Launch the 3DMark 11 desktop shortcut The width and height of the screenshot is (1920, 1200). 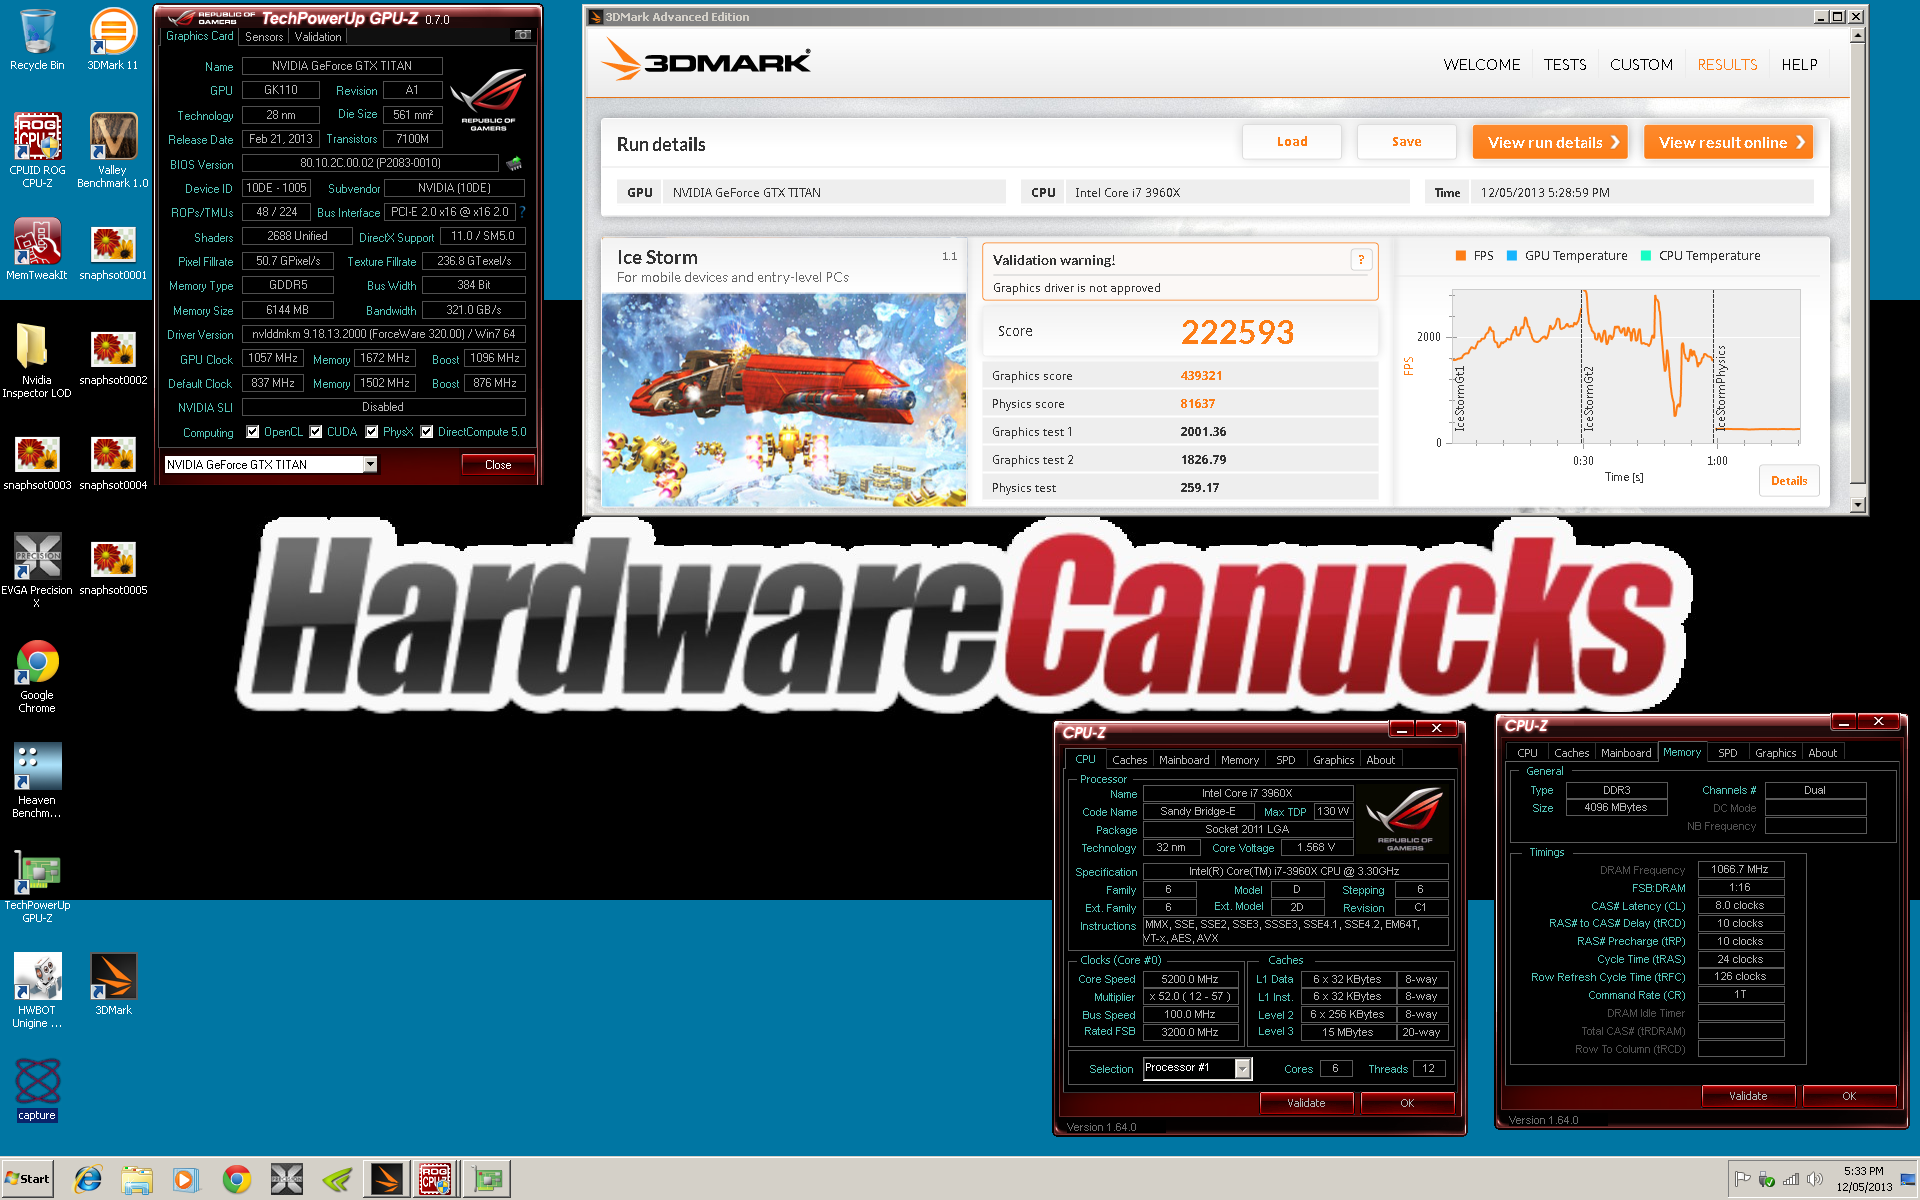(x=113, y=40)
